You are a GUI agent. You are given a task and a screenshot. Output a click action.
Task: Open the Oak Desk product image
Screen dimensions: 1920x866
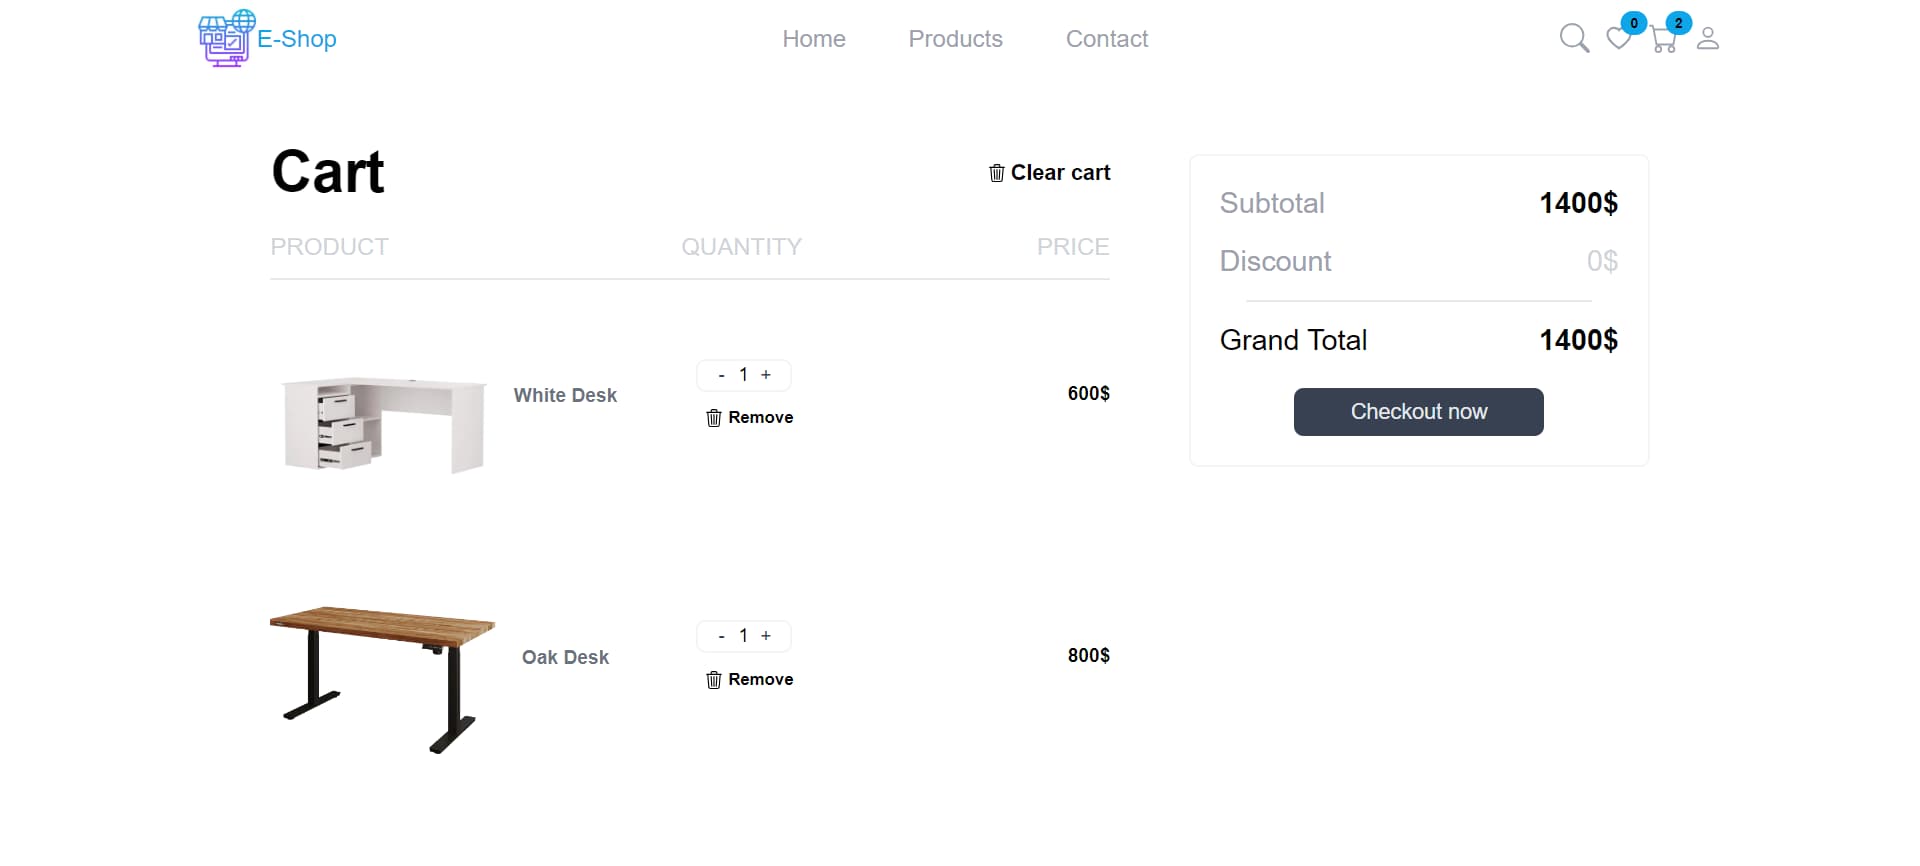pyautogui.click(x=382, y=678)
